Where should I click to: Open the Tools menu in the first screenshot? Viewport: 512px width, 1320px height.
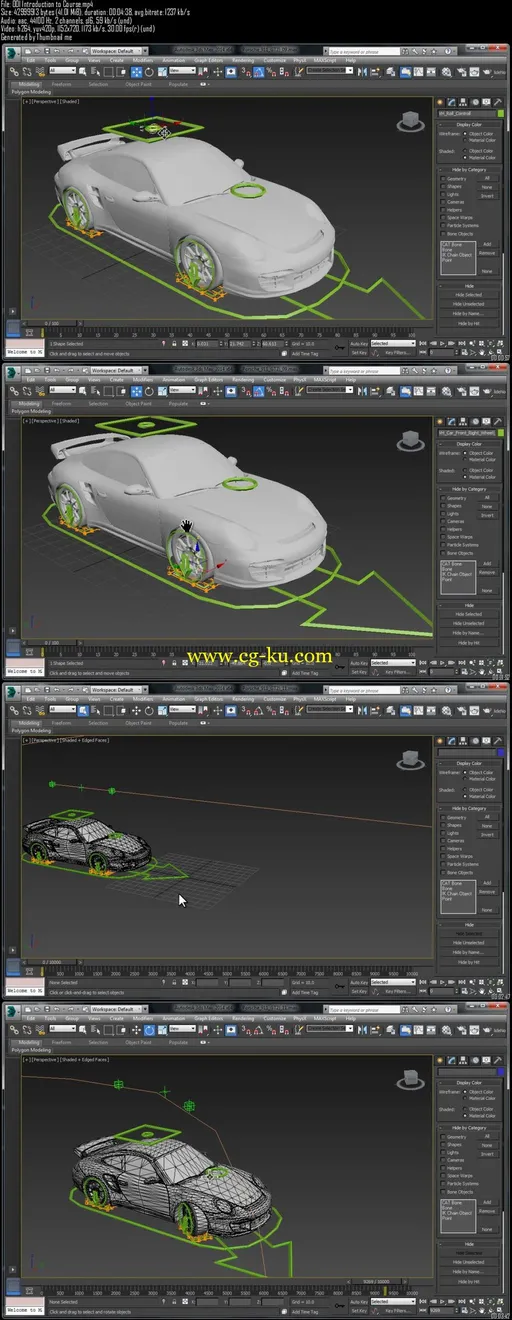tap(50, 60)
